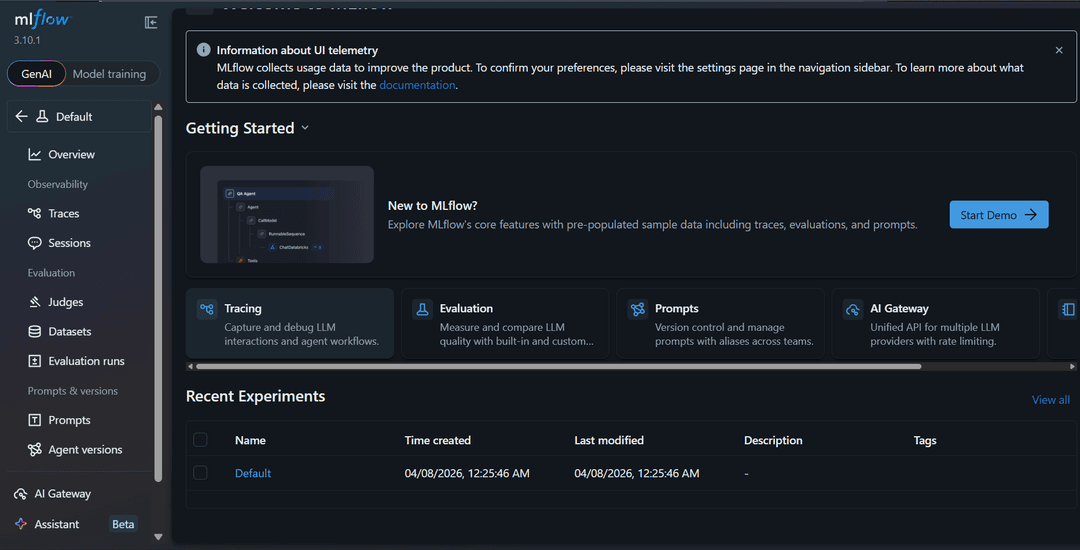Click the Judges gavel icon
Screen dimensions: 1080x550
[x=34, y=302]
